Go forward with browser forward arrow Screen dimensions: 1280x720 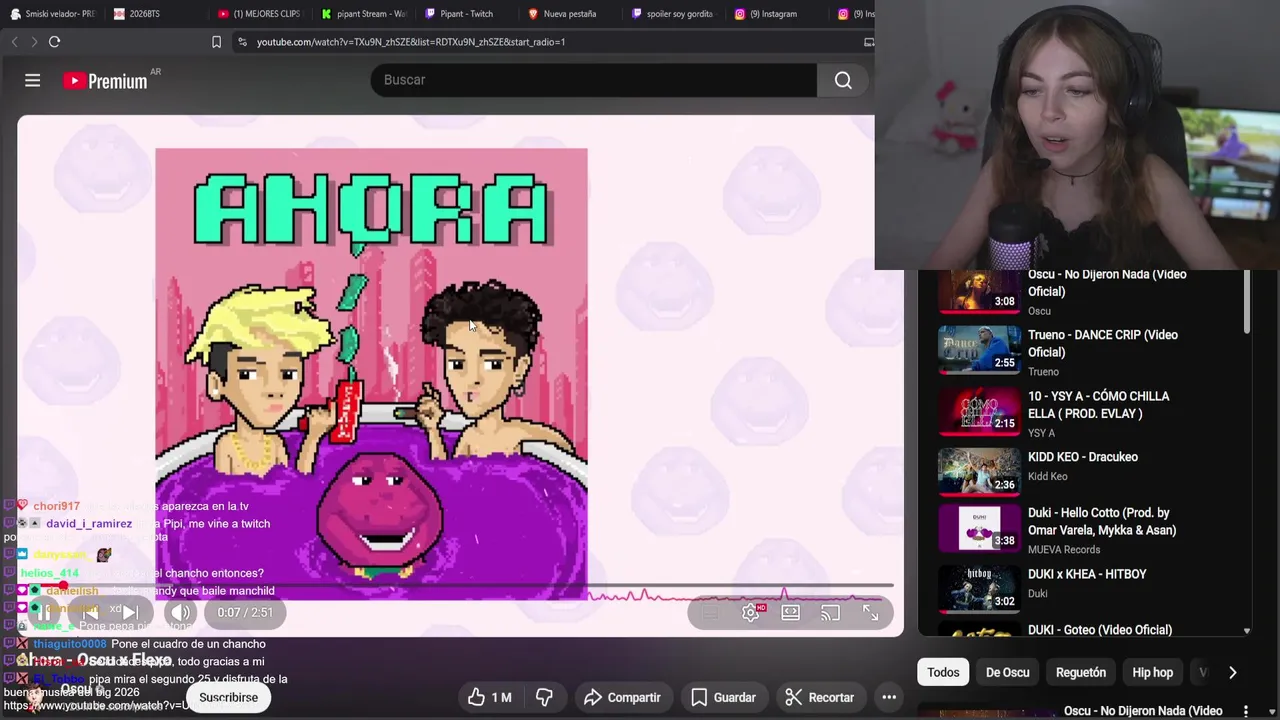(x=34, y=42)
